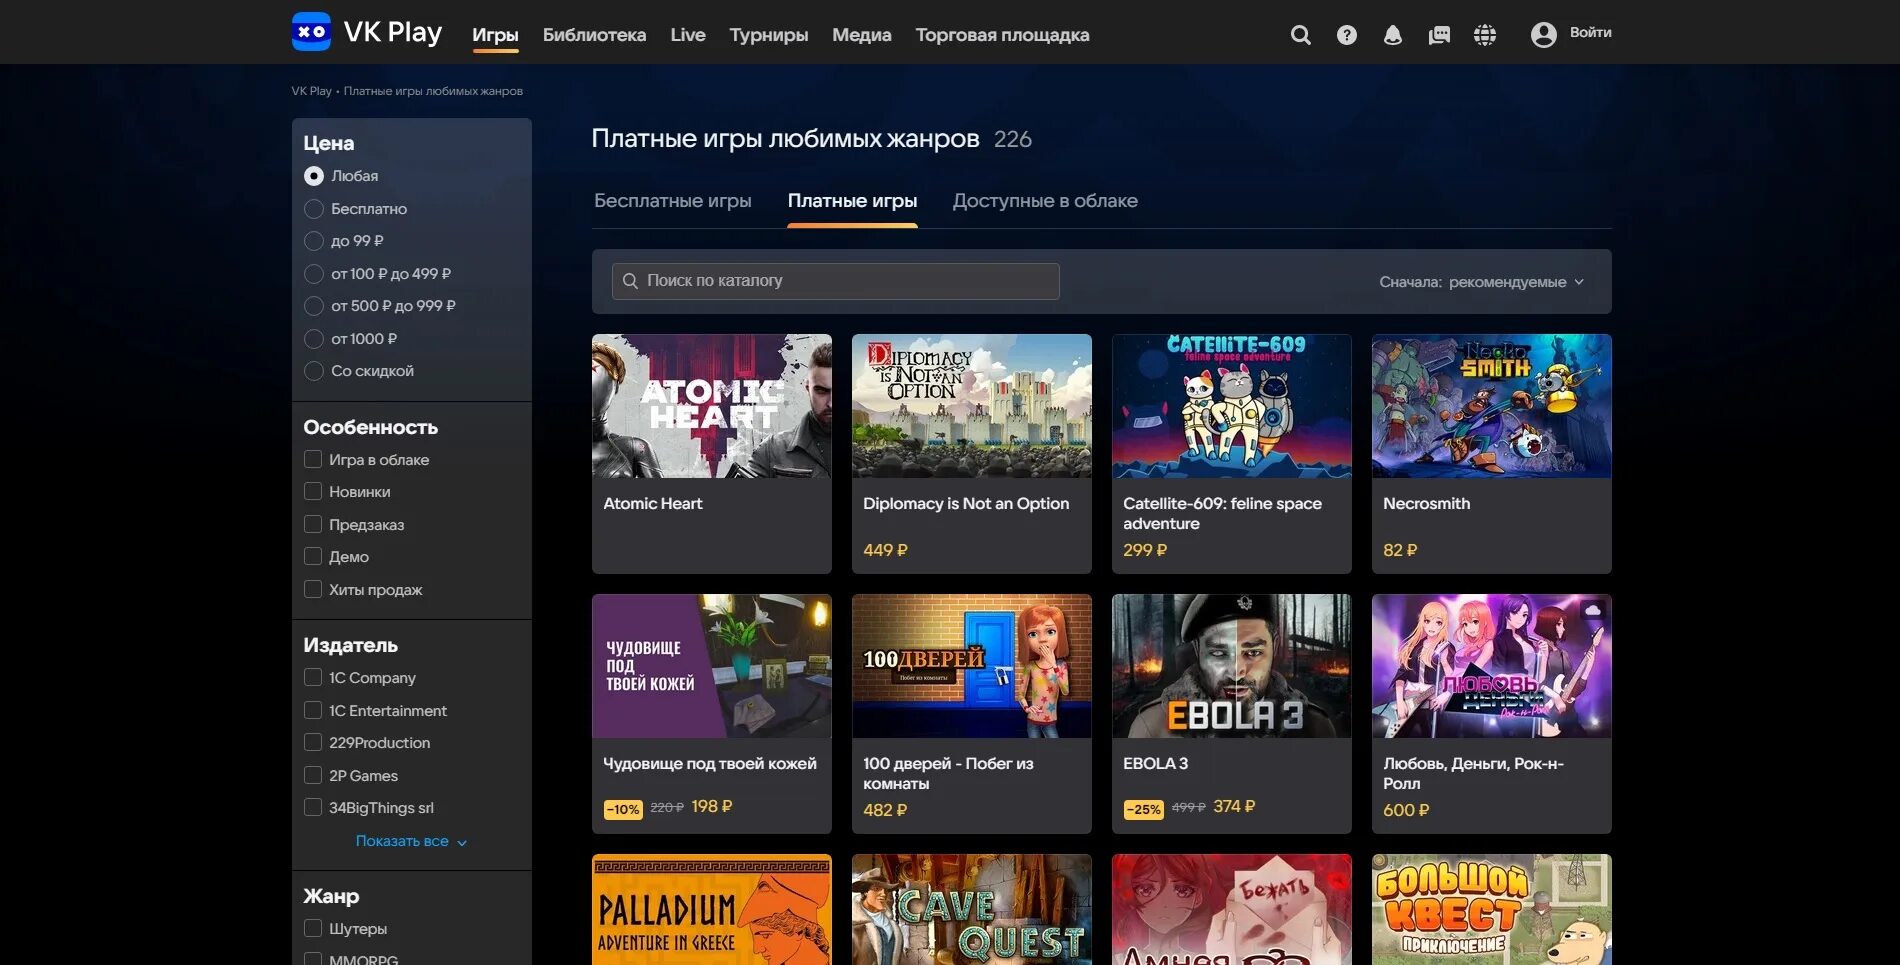
Task: Open the language globe icon
Action: [x=1485, y=35]
